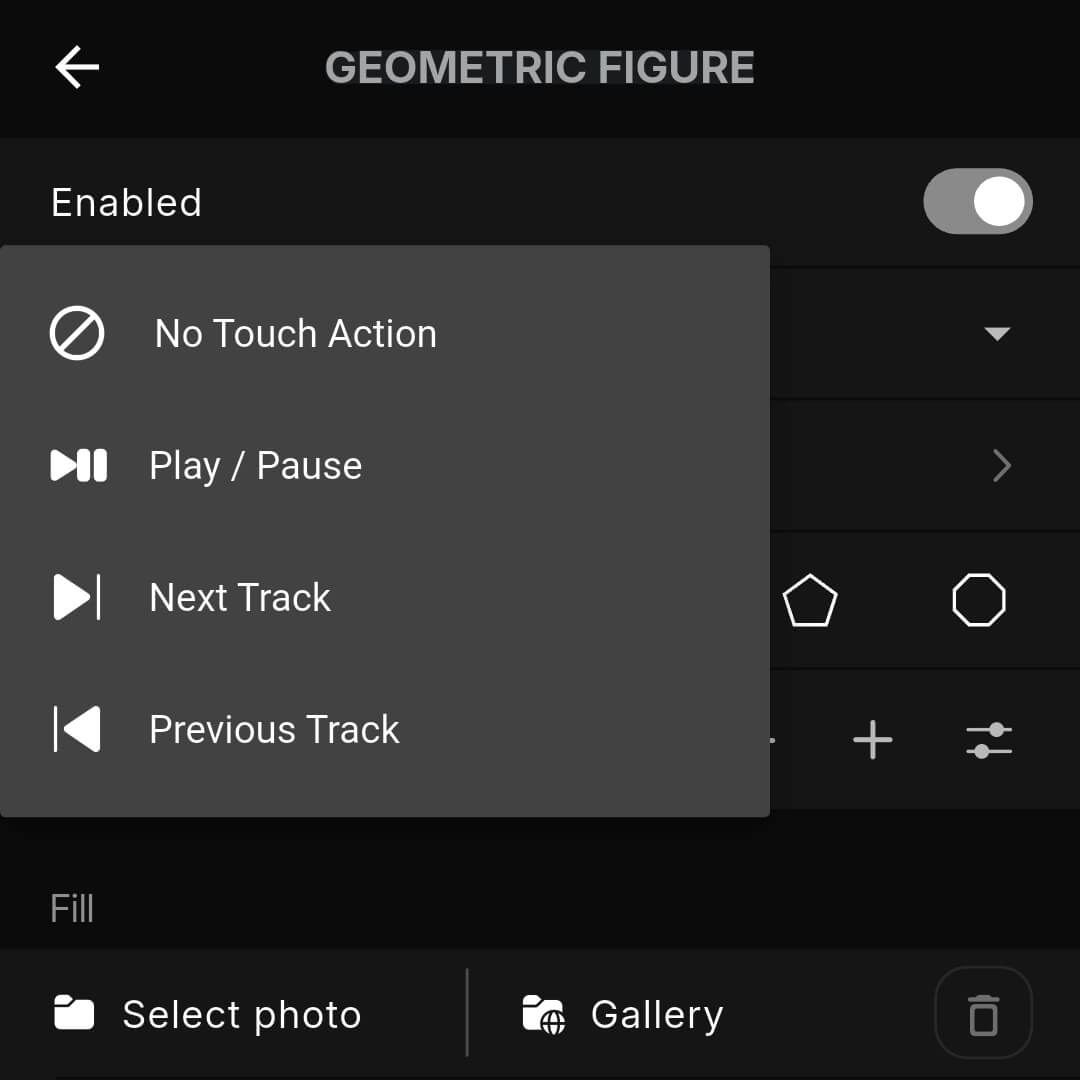The height and width of the screenshot is (1080, 1080).
Task: Choose Play / Pause as the touch action
Action: click(x=255, y=465)
